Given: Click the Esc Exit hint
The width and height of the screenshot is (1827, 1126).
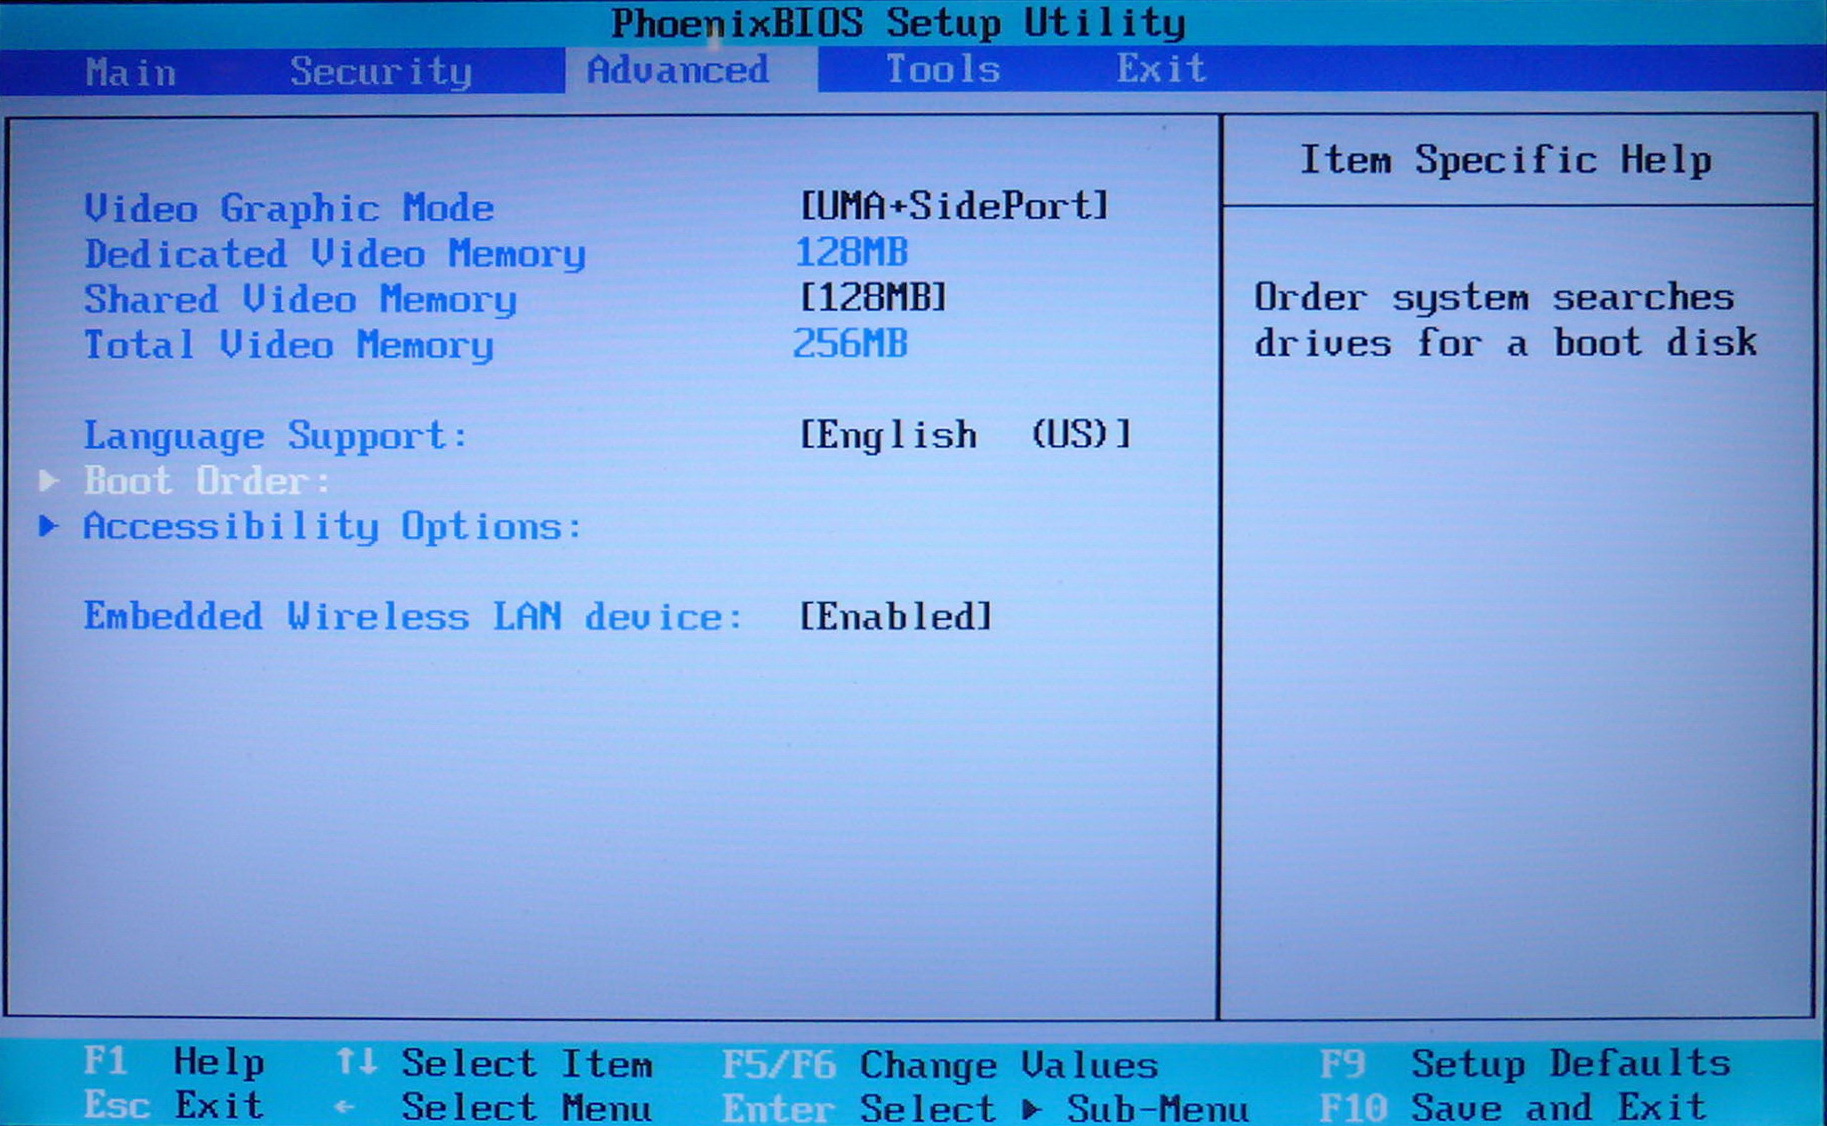Looking at the screenshot, I should 174,1106.
